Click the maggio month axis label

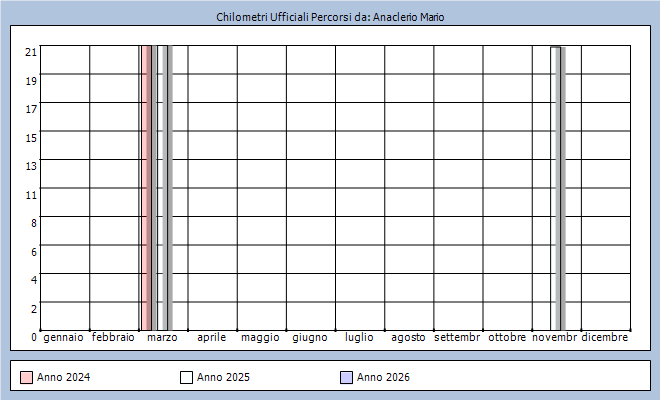260,338
